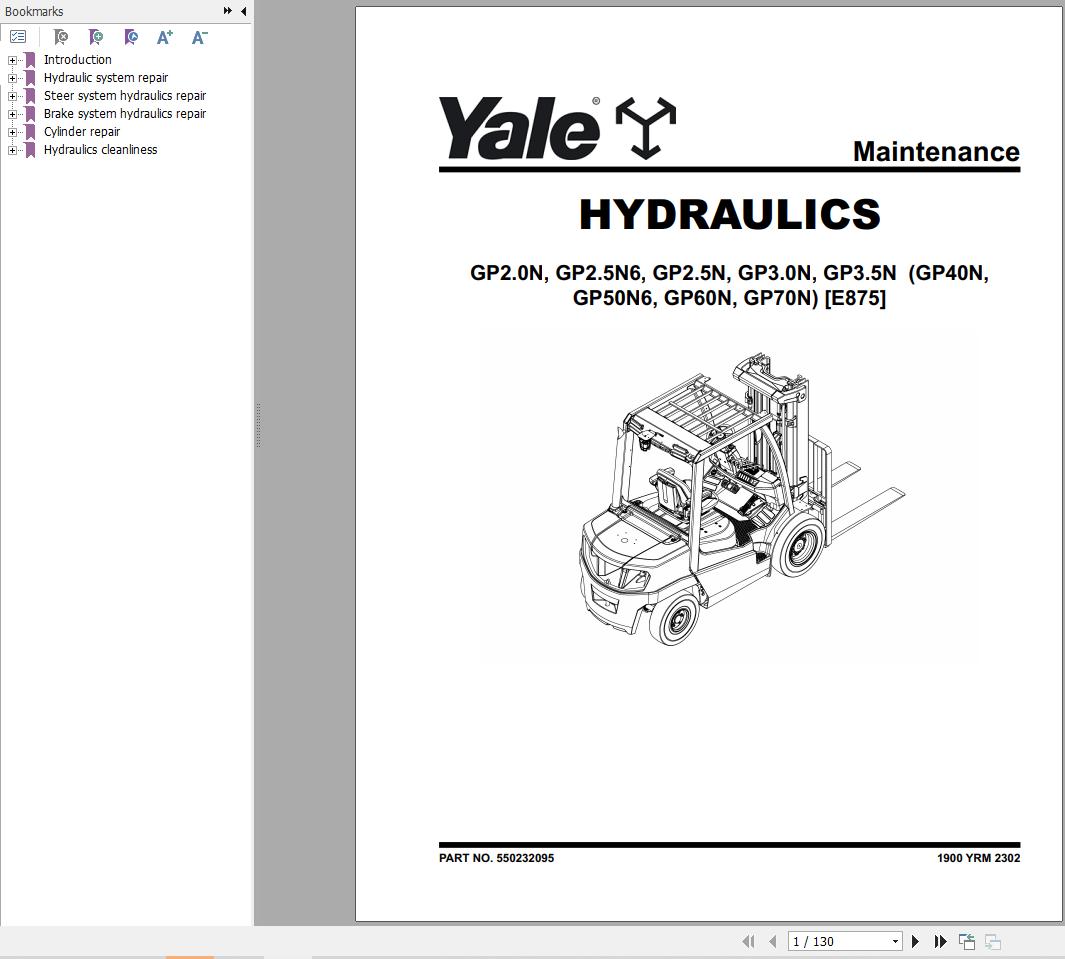Viewport: 1065px width, 959px height.
Task: Select the Cylinder repair bookmark
Action: (x=82, y=132)
